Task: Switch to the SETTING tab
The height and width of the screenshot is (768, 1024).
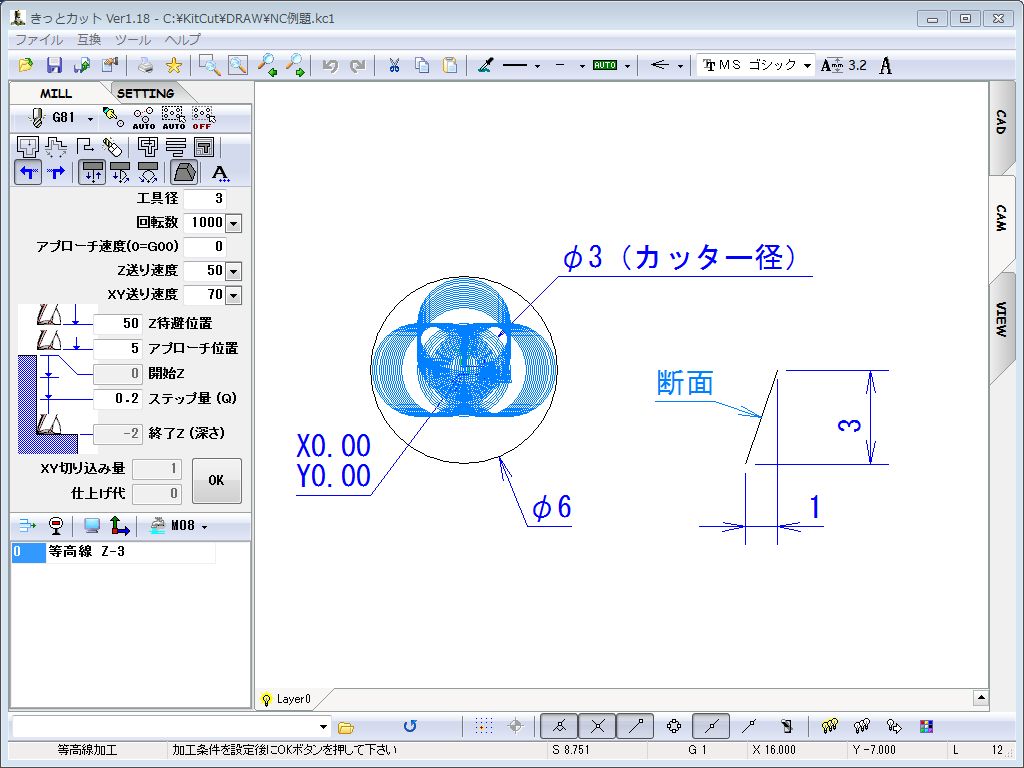Action: point(146,93)
